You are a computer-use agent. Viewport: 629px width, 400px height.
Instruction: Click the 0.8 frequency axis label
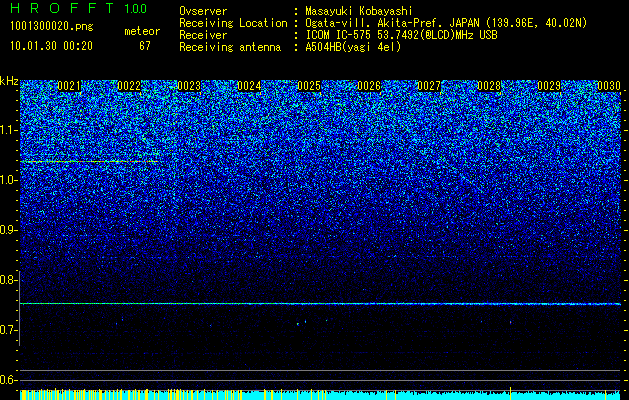[x=7, y=280]
